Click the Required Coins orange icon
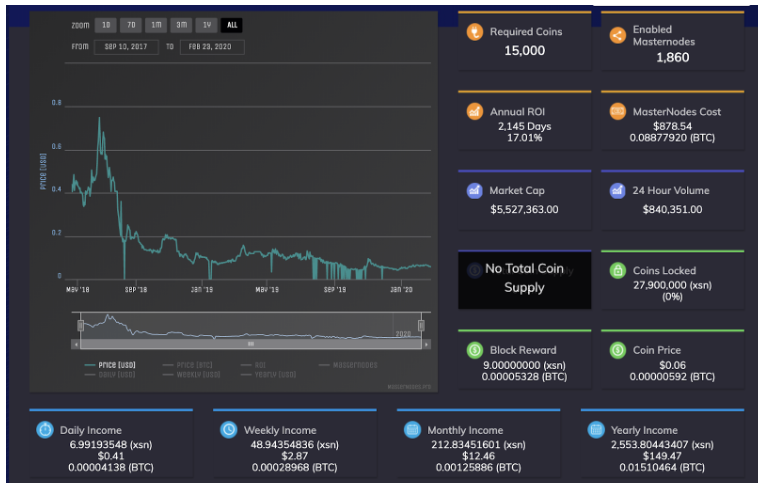Viewport: 764px width, 488px height. (x=474, y=32)
